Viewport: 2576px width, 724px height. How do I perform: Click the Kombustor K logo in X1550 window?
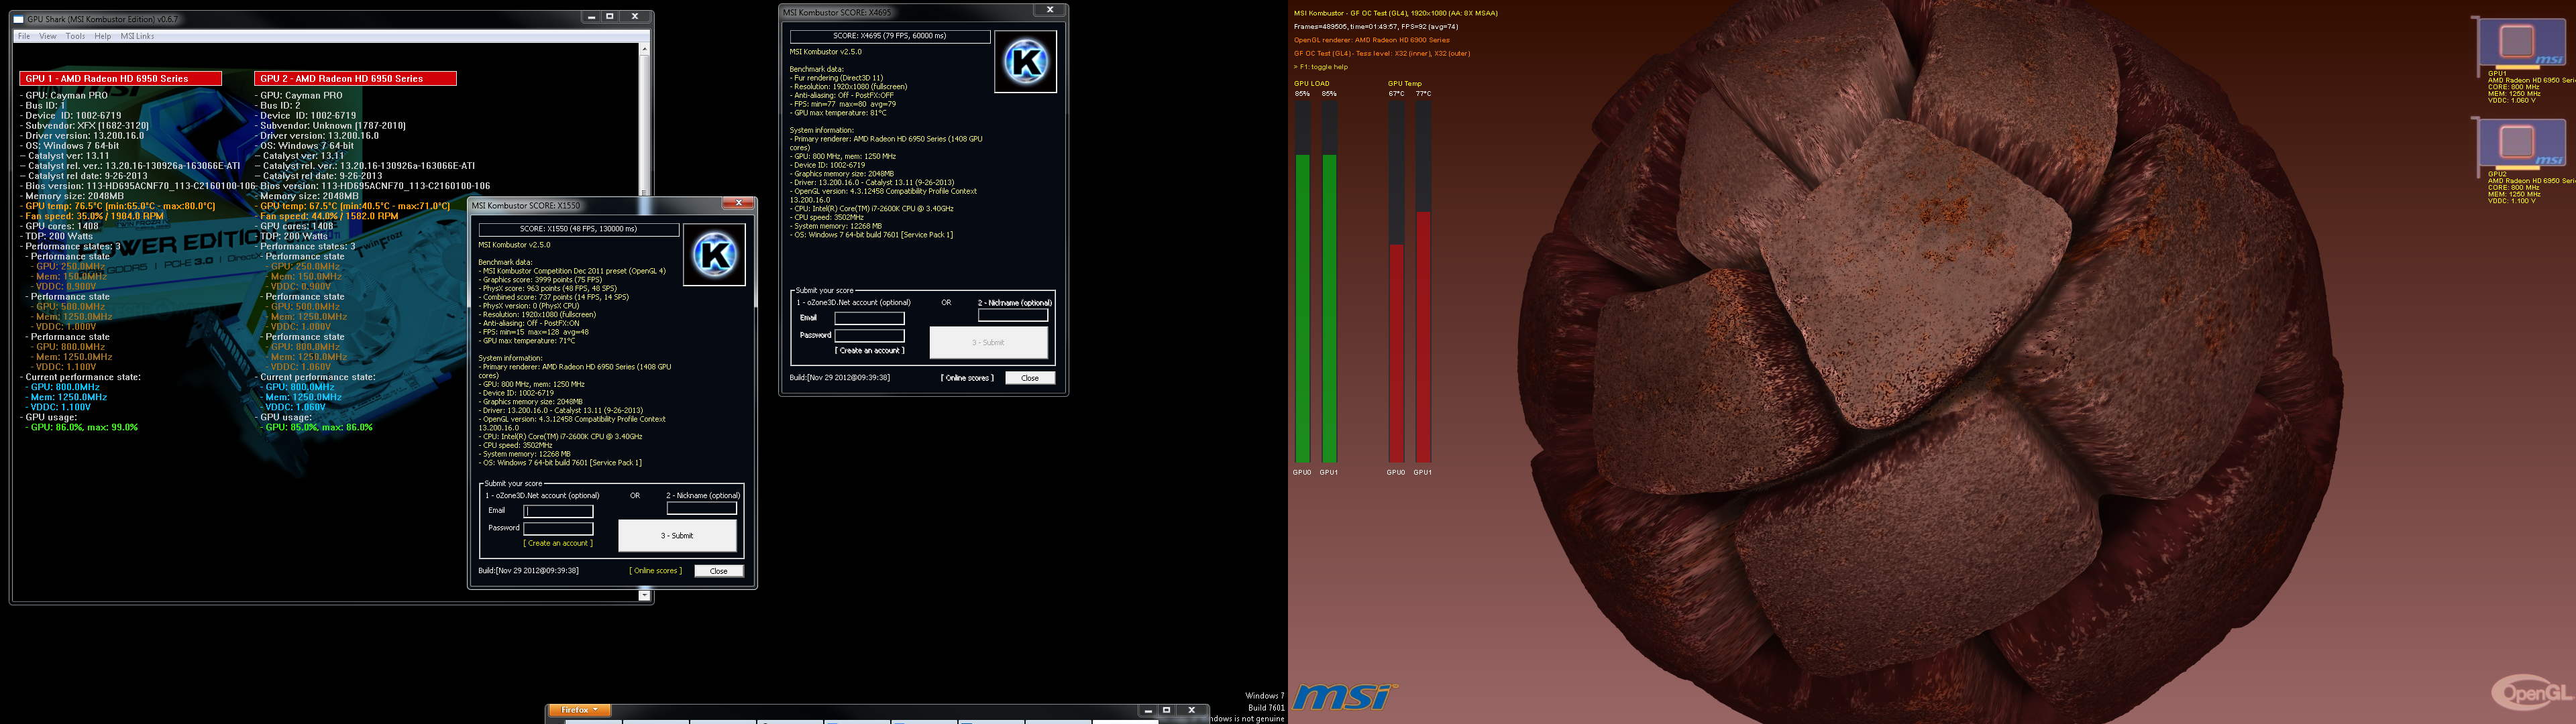(x=714, y=254)
